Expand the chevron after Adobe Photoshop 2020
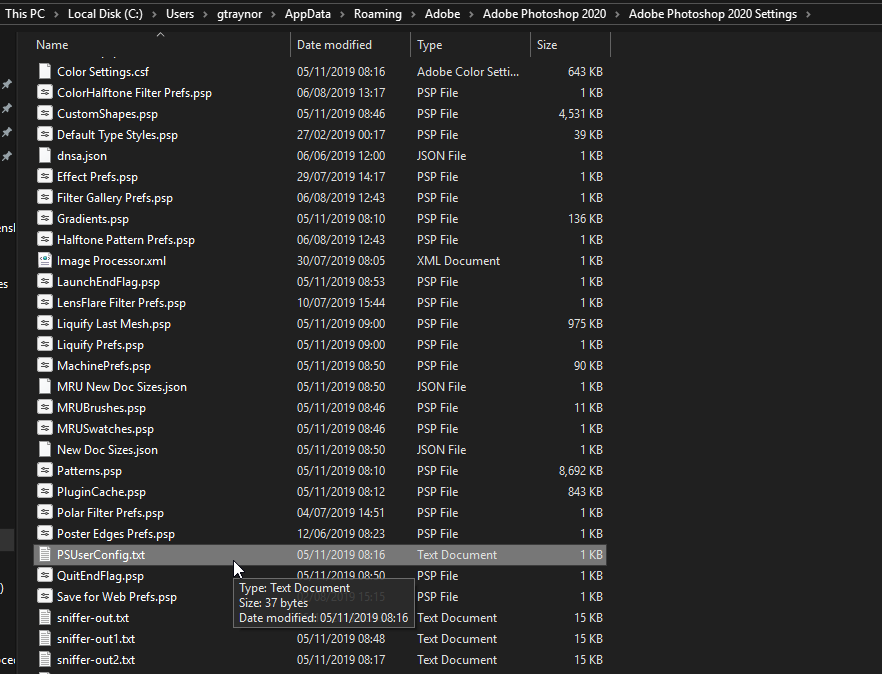 tap(618, 14)
